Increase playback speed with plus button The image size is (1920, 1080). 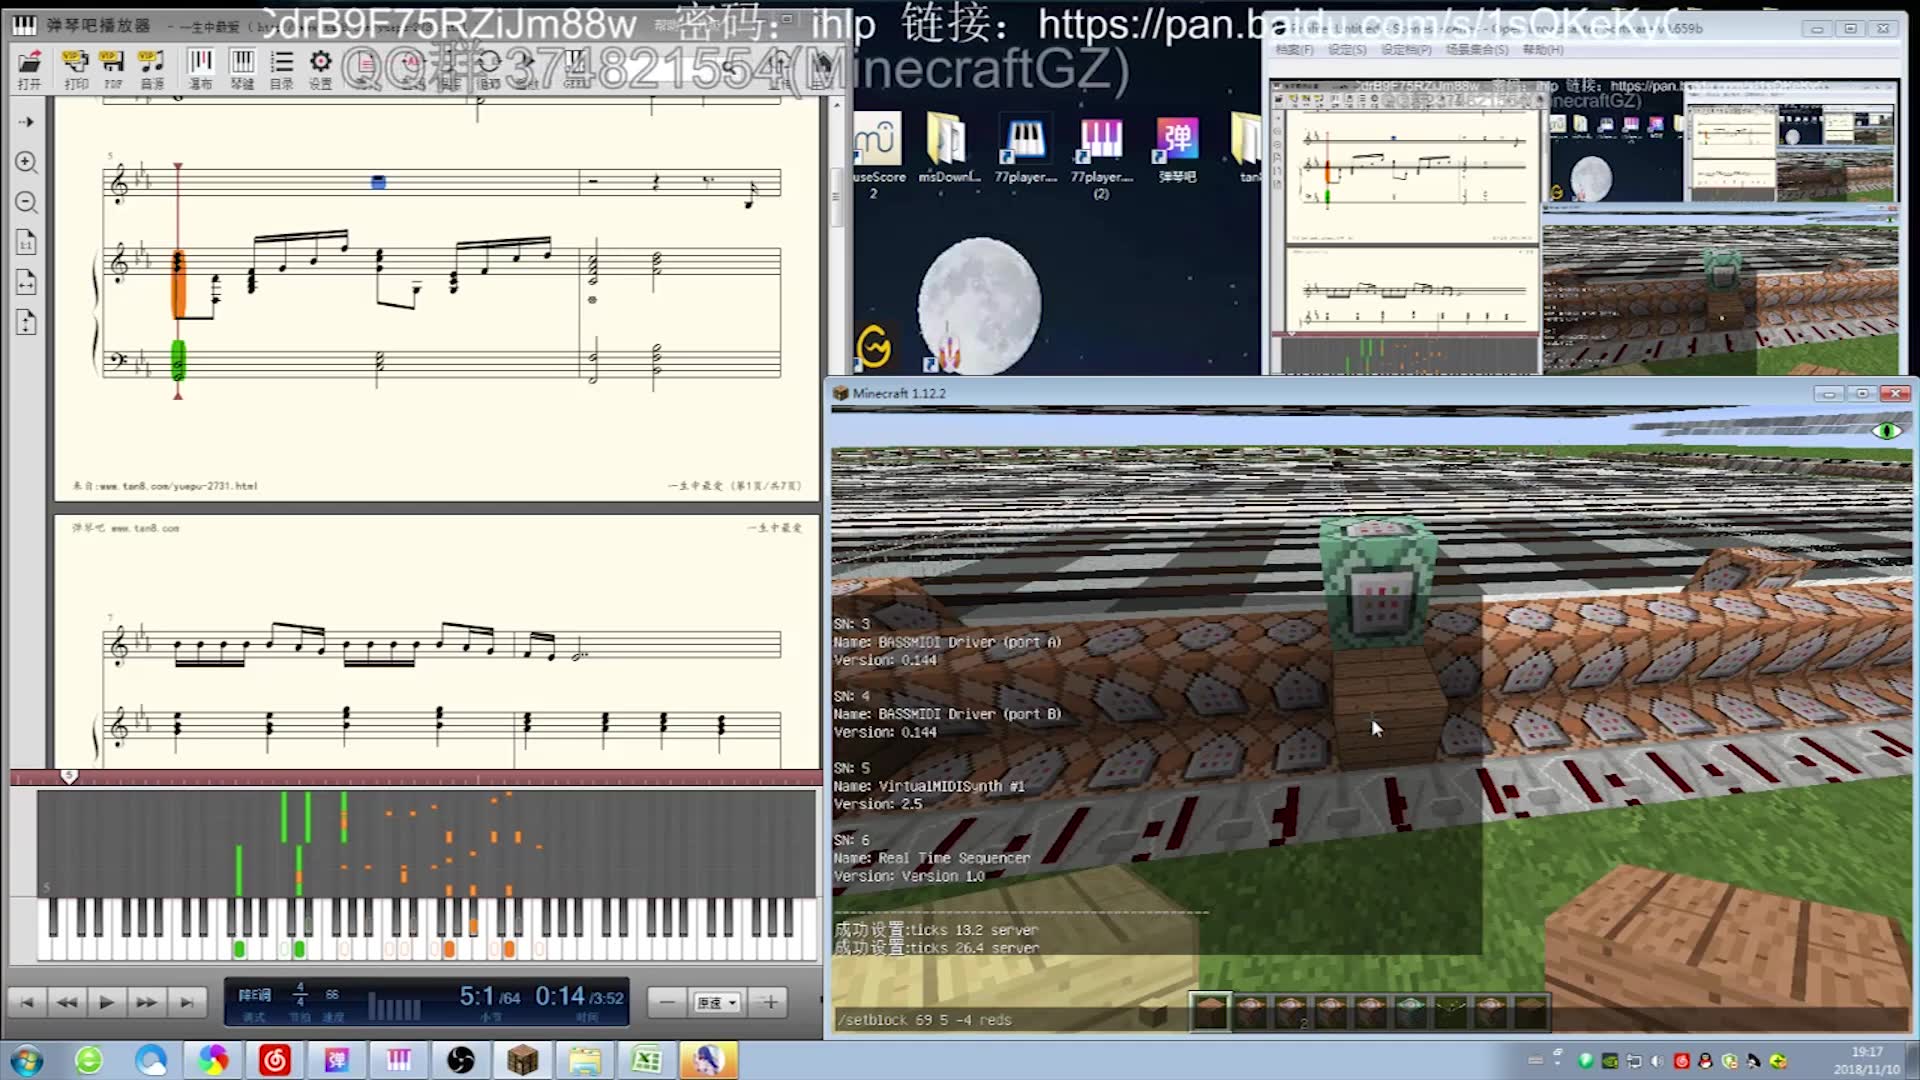click(769, 1002)
